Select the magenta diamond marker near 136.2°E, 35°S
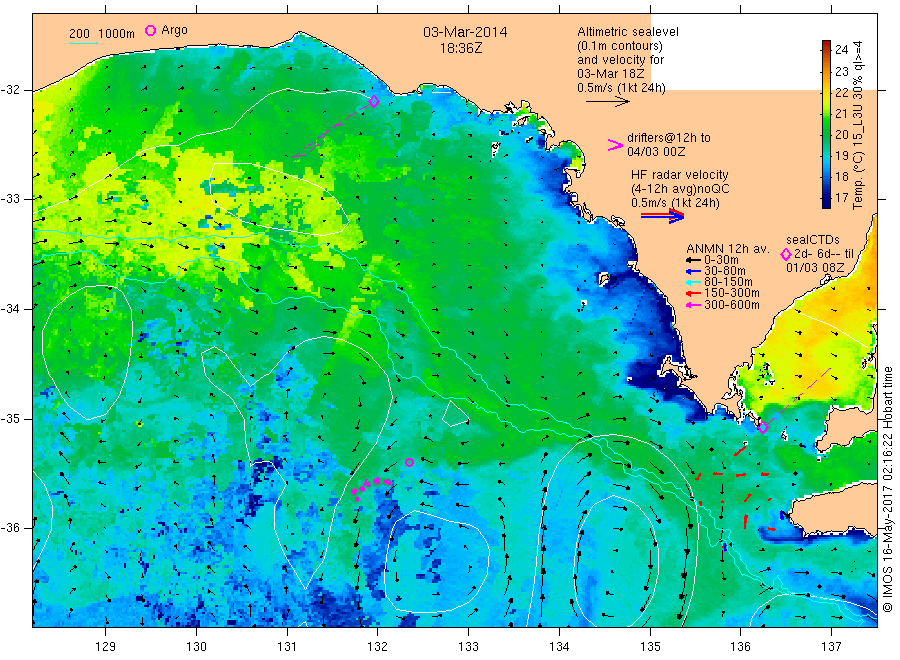 coord(763,427)
